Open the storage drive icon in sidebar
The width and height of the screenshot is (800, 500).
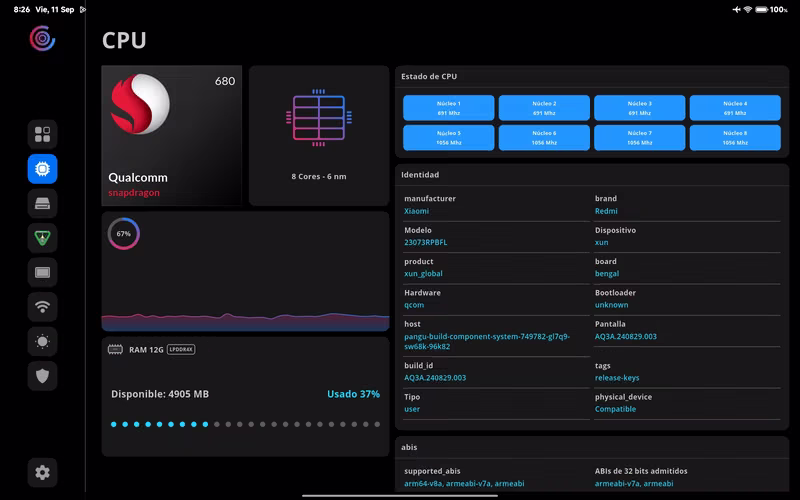[x=42, y=204]
